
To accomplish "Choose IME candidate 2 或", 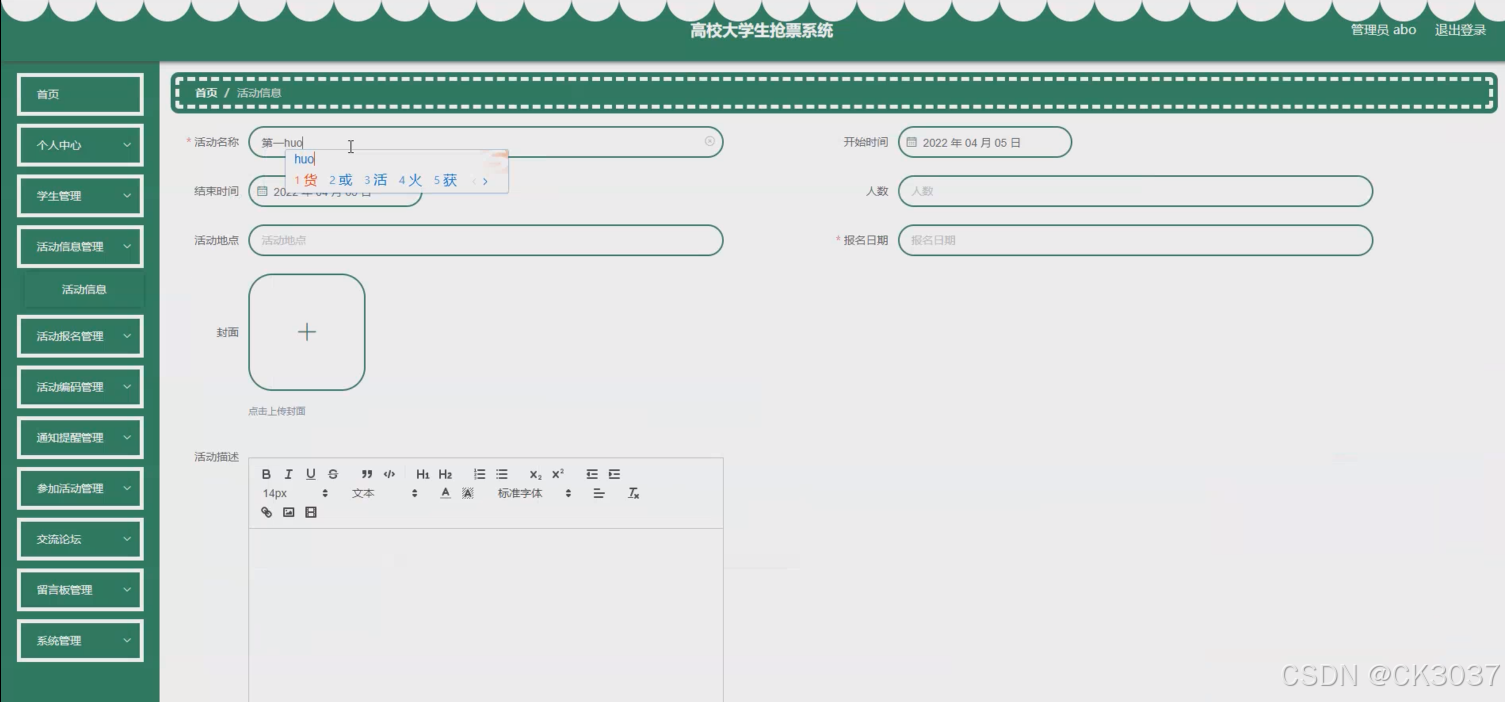I will point(341,180).
